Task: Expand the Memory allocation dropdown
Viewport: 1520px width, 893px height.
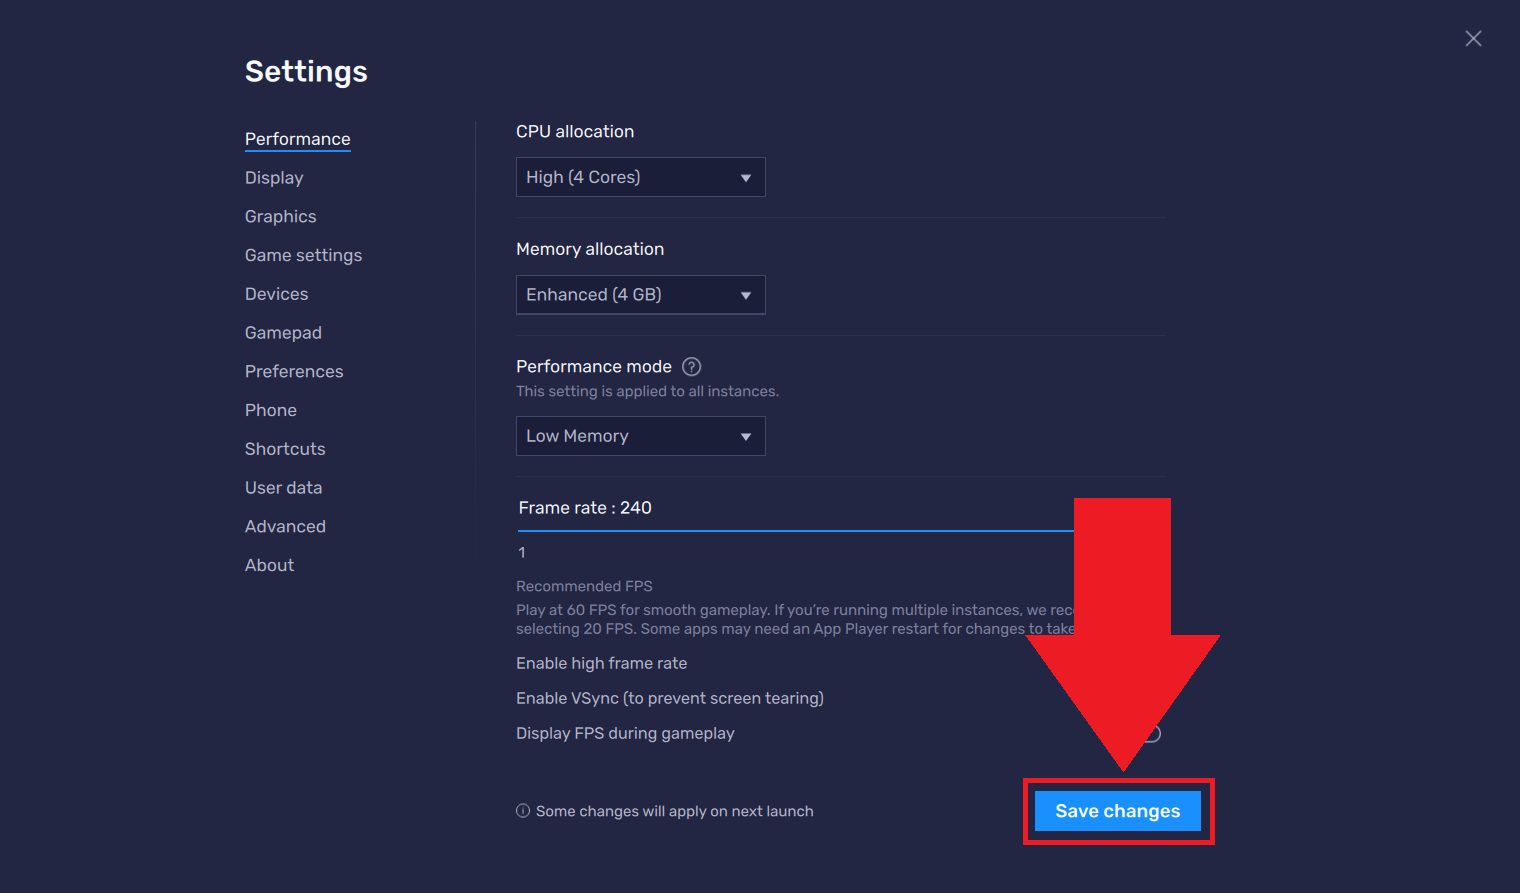Action: (x=640, y=295)
